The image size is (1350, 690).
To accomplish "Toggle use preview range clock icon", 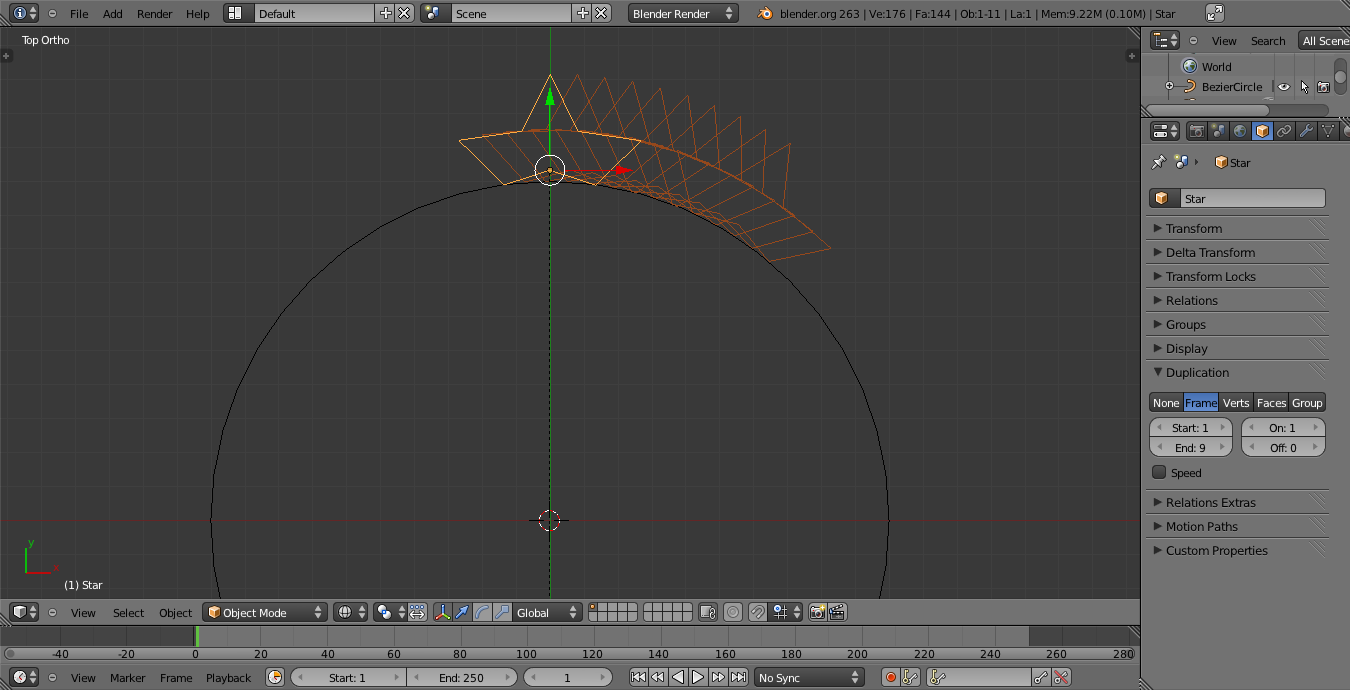I will point(275,677).
